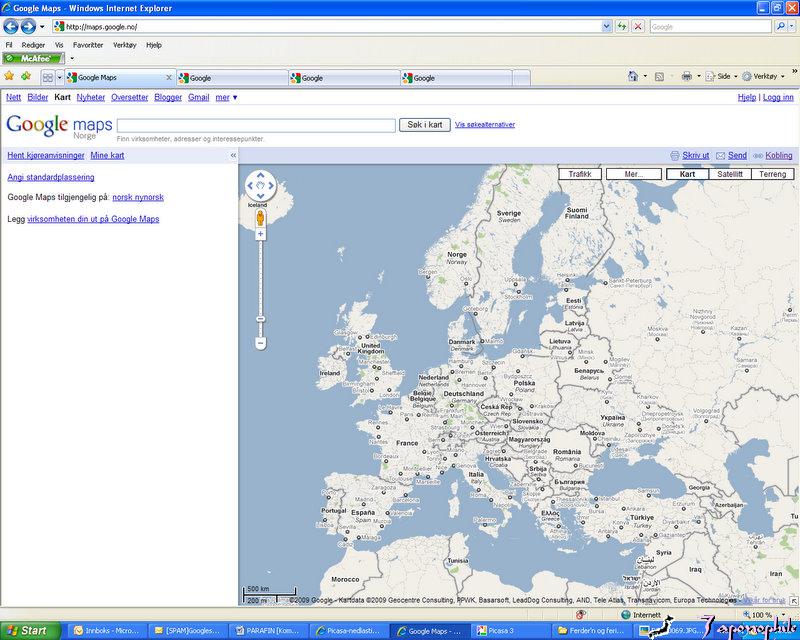
Task: Open the Favoritter menu
Action: pos(88,45)
